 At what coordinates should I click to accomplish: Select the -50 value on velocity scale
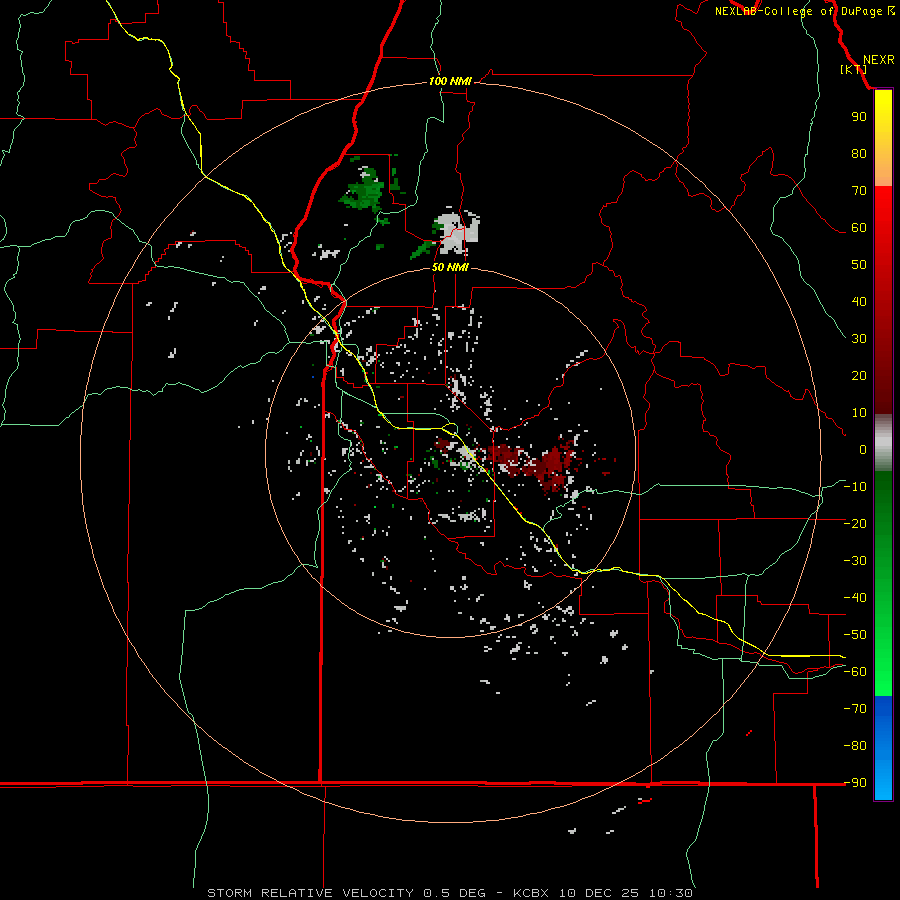(x=855, y=635)
